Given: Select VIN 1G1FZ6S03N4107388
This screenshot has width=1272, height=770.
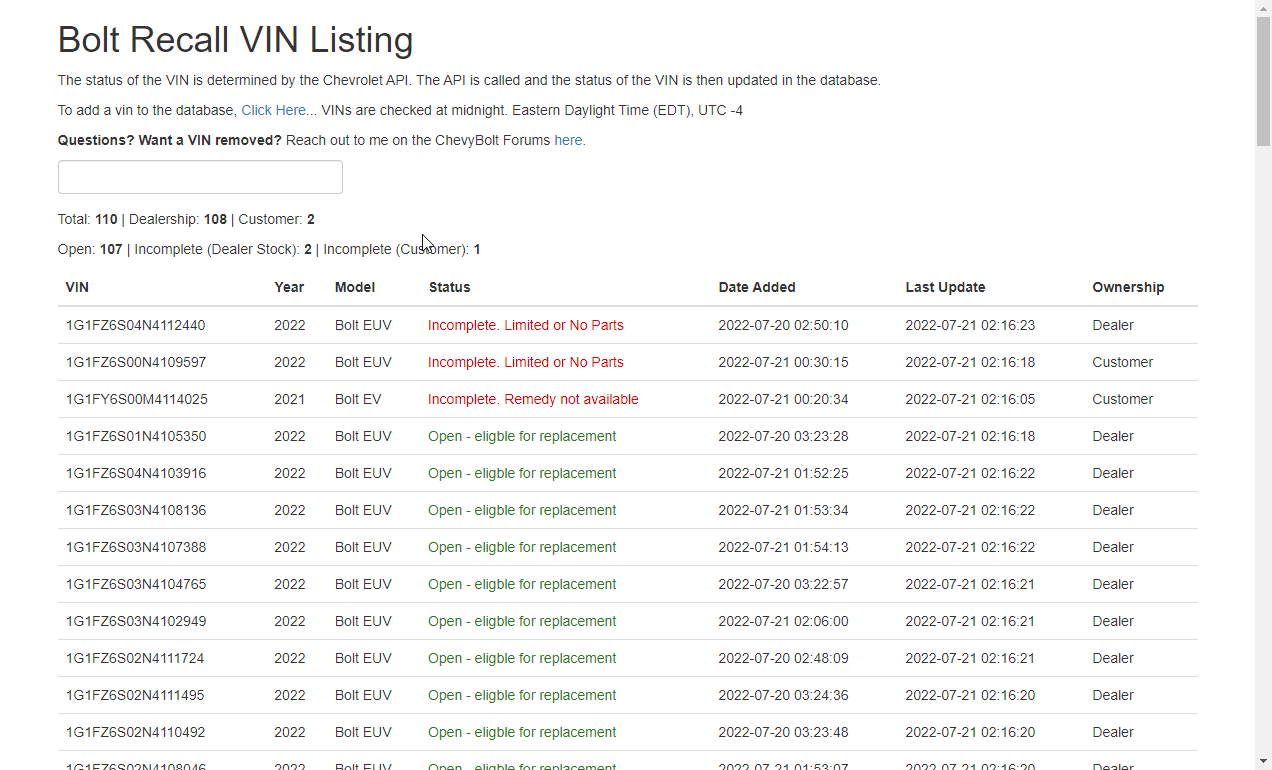Looking at the screenshot, I should (136, 547).
